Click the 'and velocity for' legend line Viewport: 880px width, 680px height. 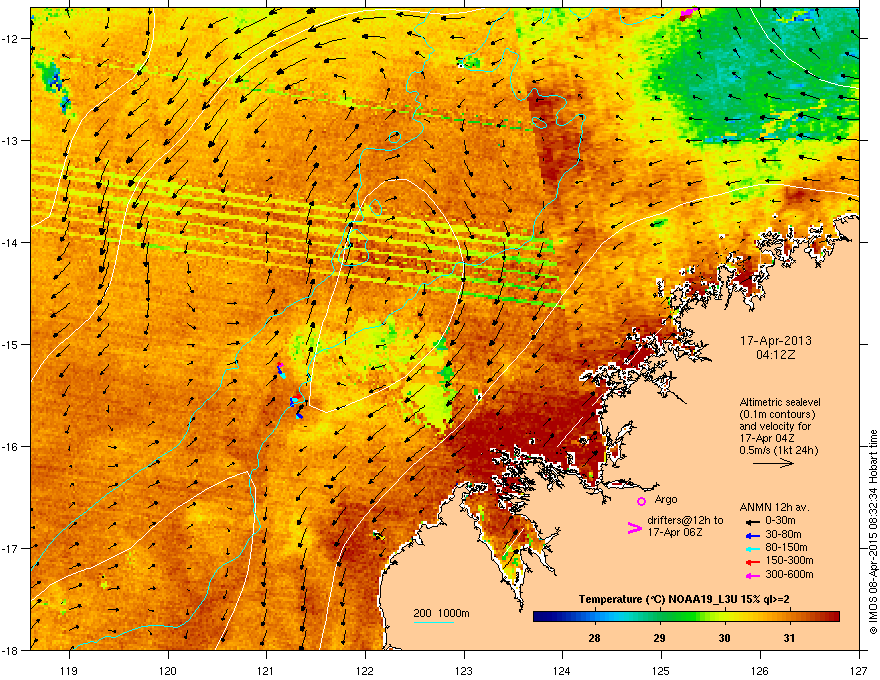pyautogui.click(x=775, y=426)
